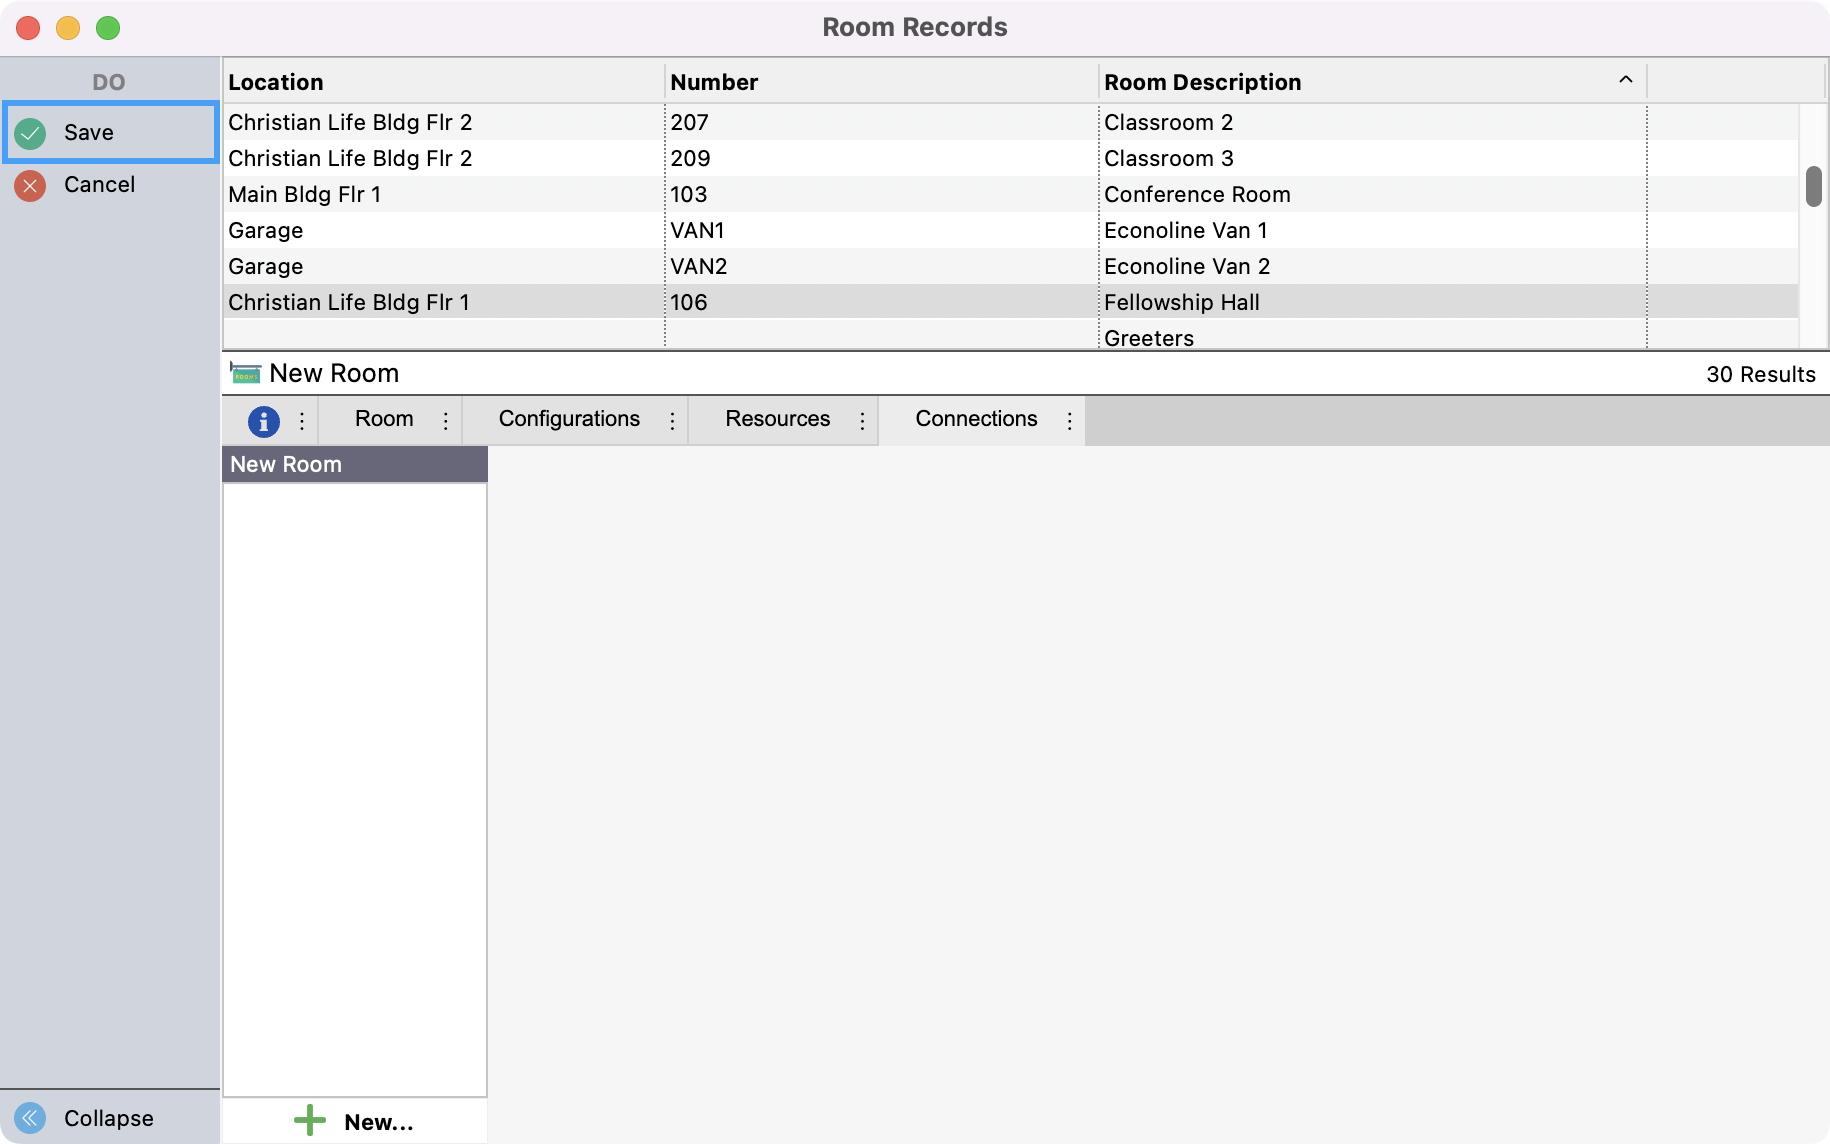The image size is (1830, 1144).
Task: Open options dots beside the info icon
Action: click(x=302, y=421)
